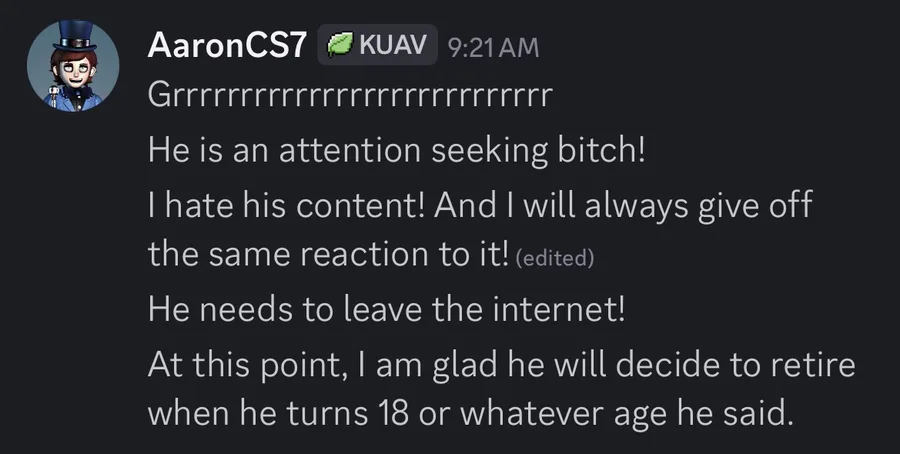Click the "(edited)" indicator
Screen dimensions: 900x454
553,258
